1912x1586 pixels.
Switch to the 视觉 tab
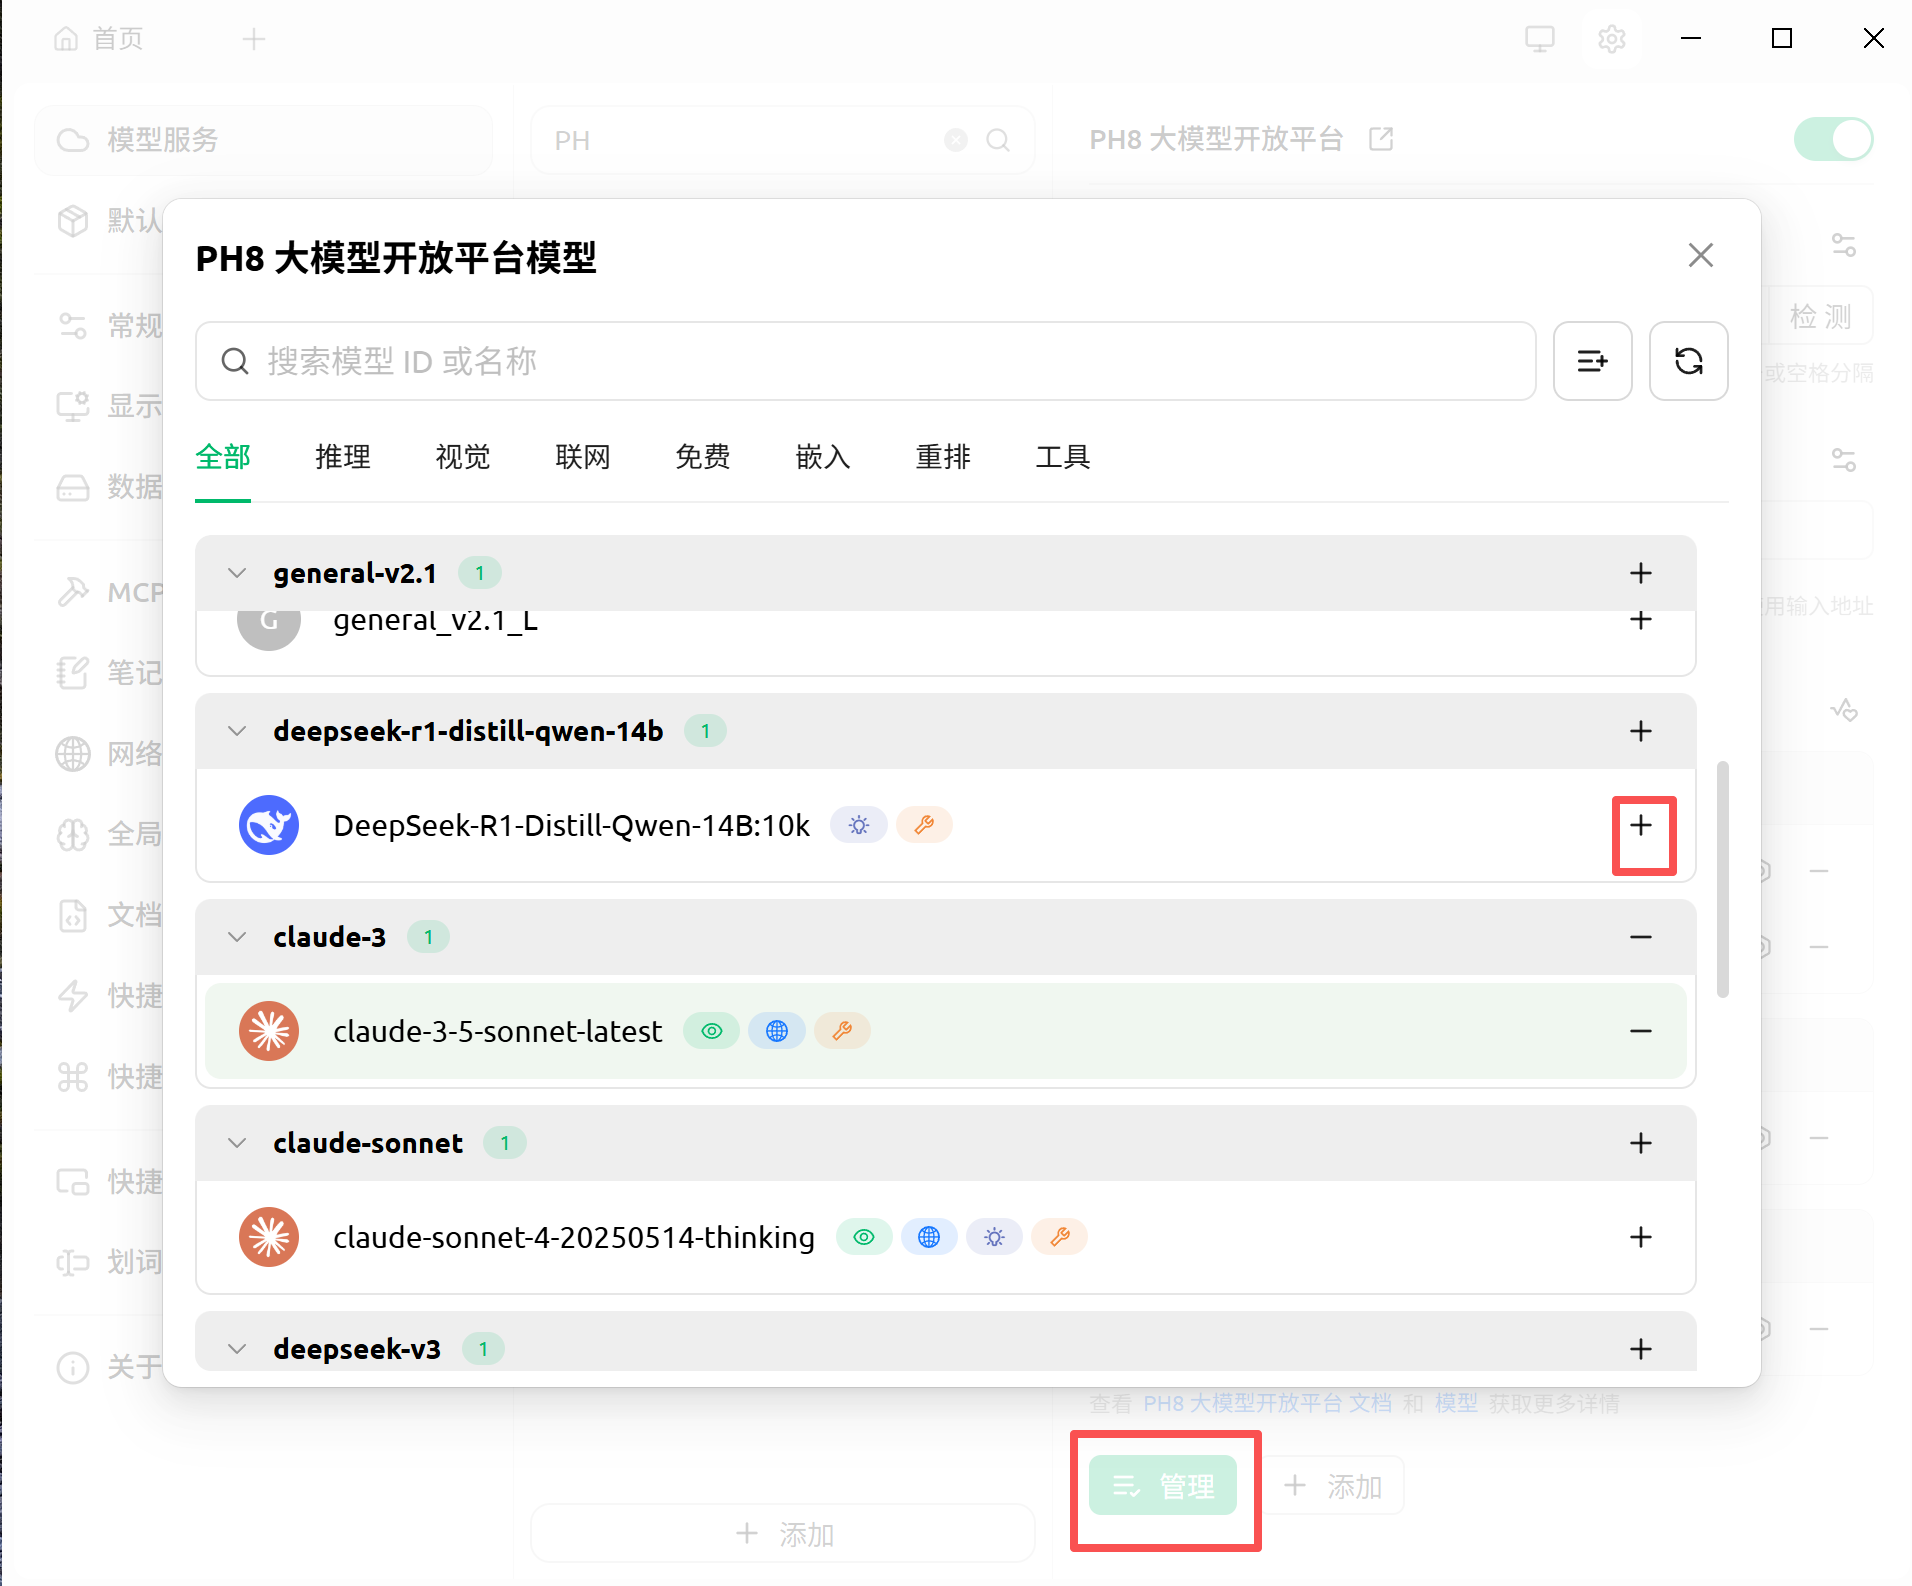click(x=463, y=457)
